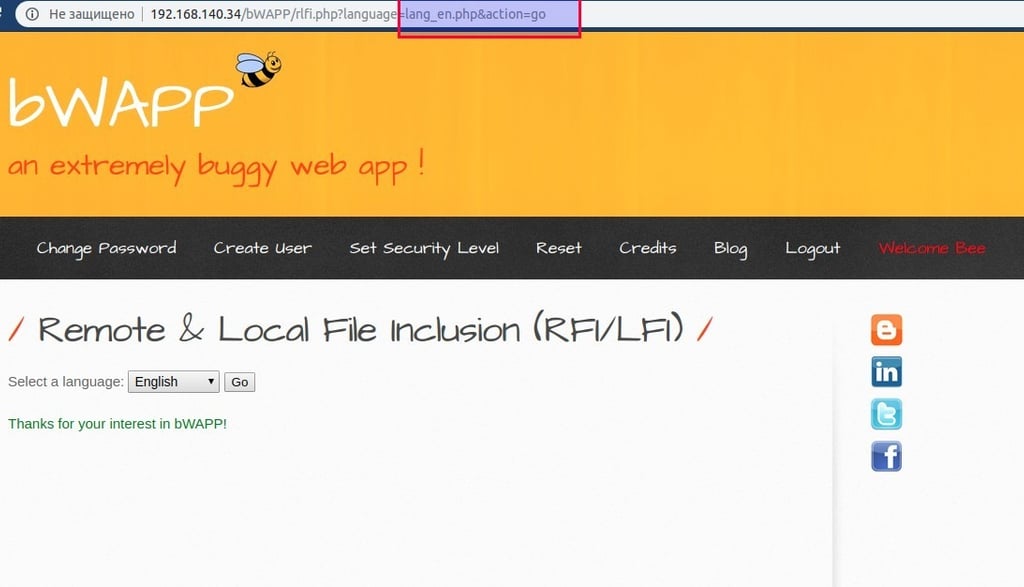1024x587 pixels.
Task: Open Create User menu item
Action: [x=263, y=248]
